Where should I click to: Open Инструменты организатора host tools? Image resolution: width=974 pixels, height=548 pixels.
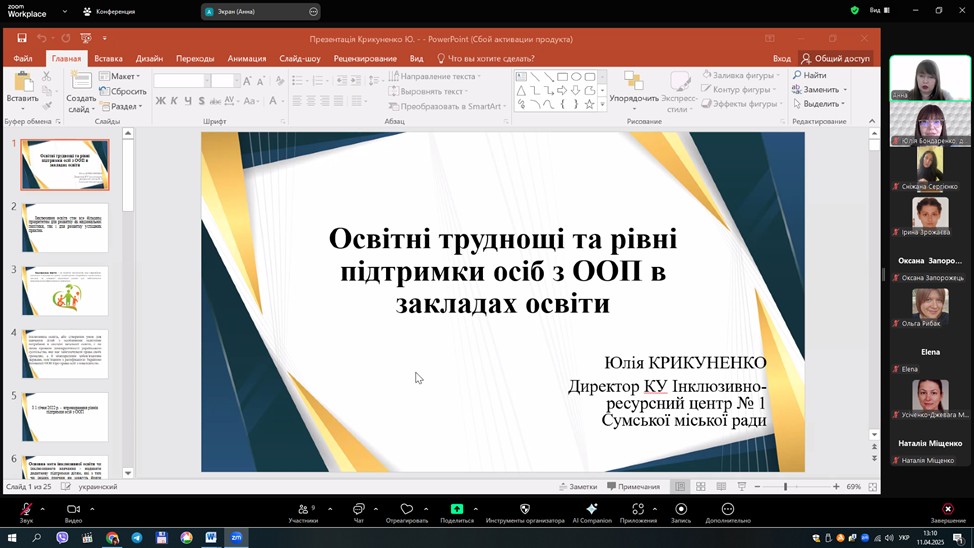coord(525,510)
